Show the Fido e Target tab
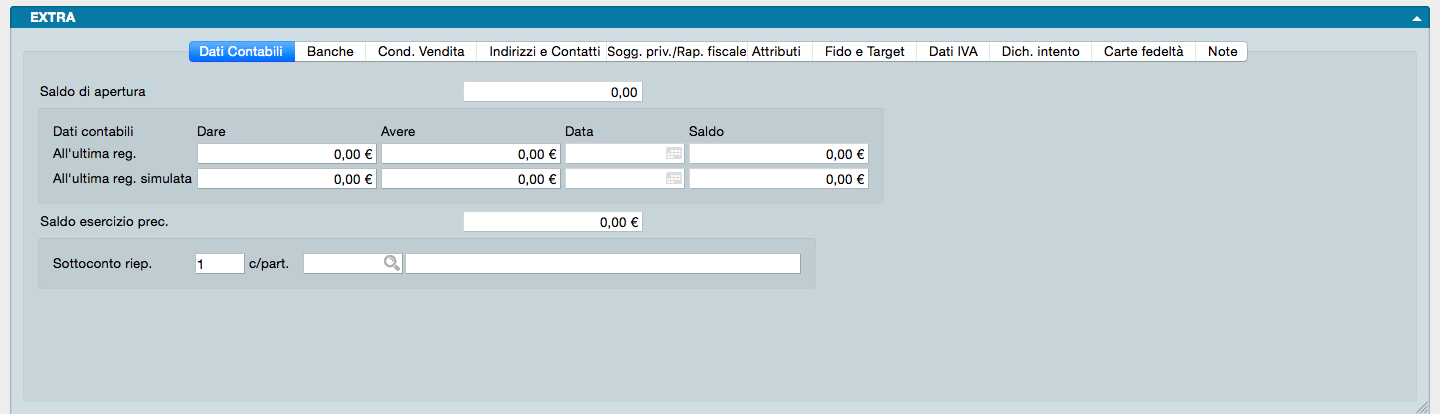 pos(865,52)
